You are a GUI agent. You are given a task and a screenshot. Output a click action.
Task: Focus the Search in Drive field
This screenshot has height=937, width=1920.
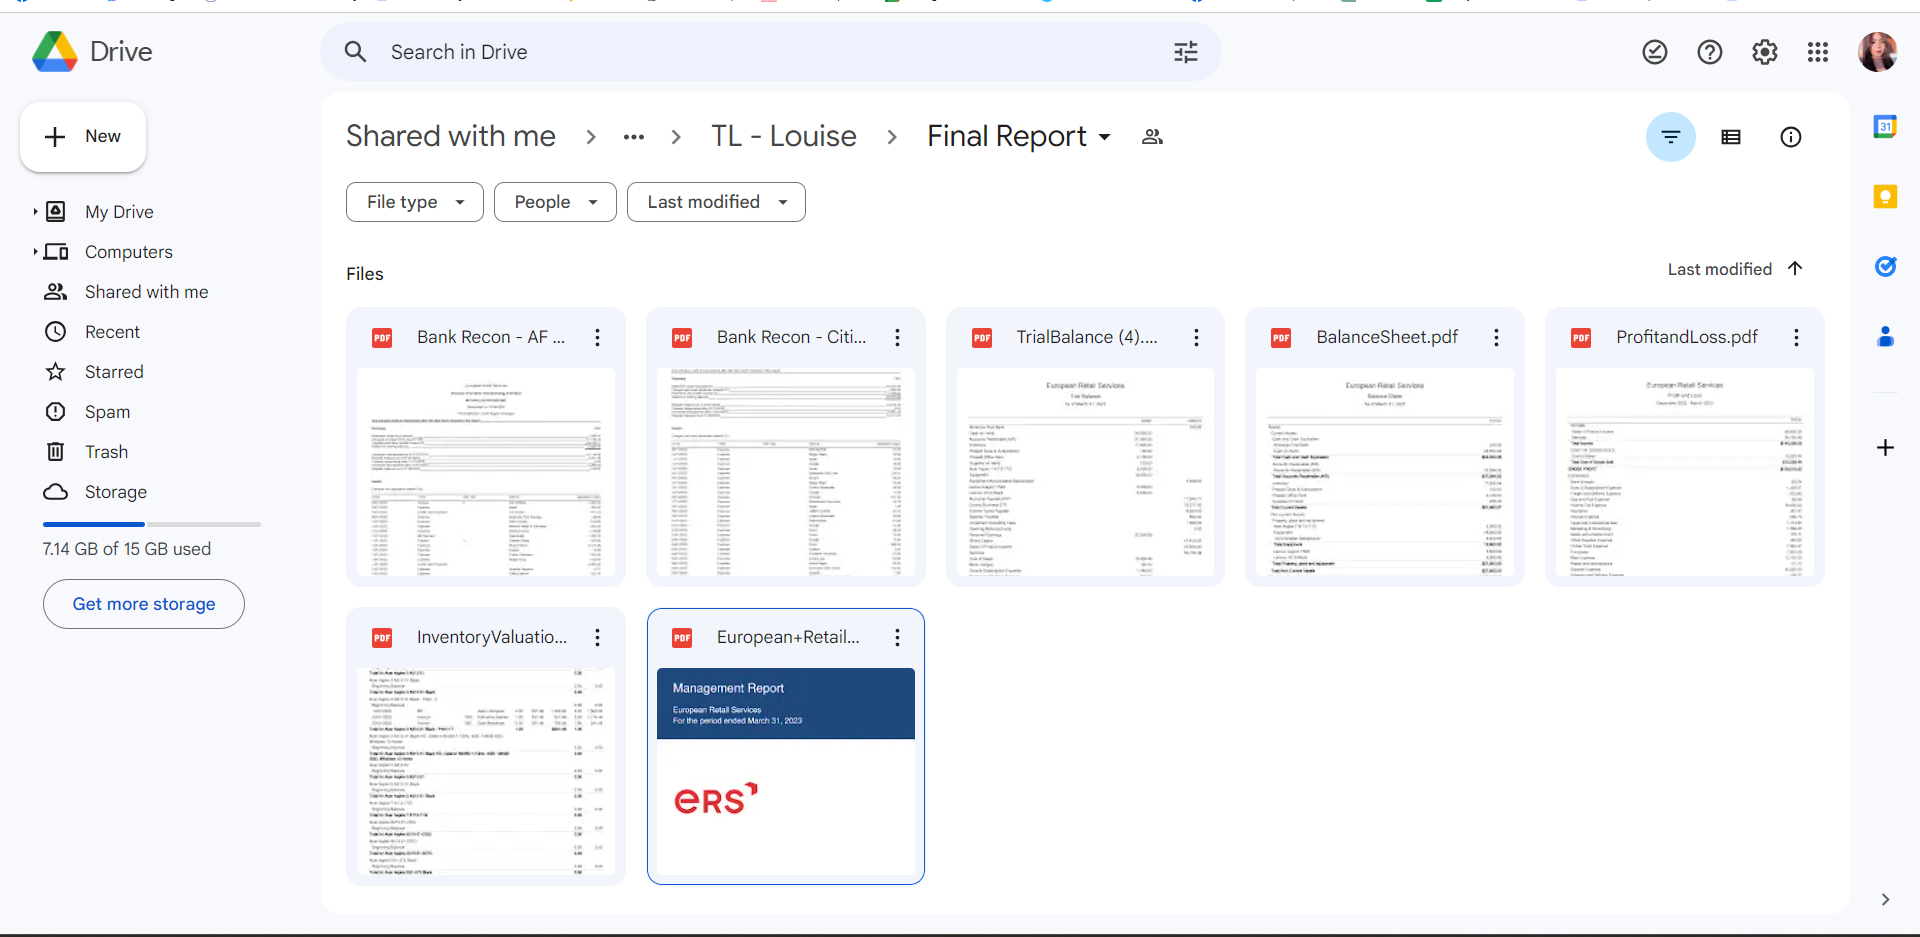[x=770, y=52]
